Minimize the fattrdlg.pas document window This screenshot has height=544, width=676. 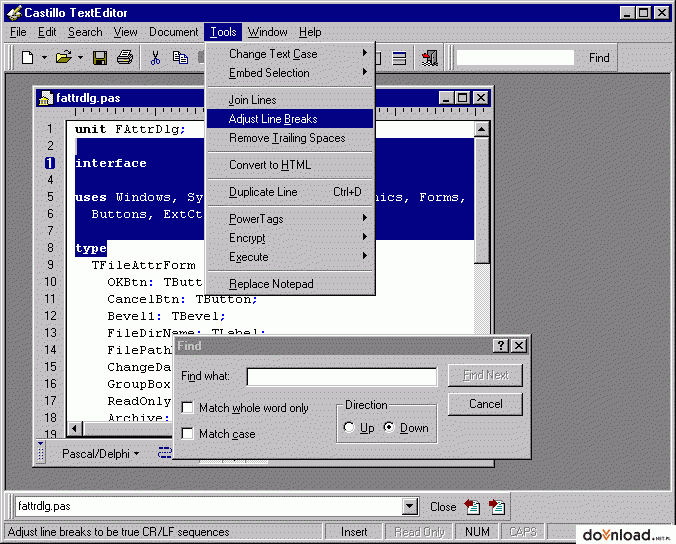[447, 98]
